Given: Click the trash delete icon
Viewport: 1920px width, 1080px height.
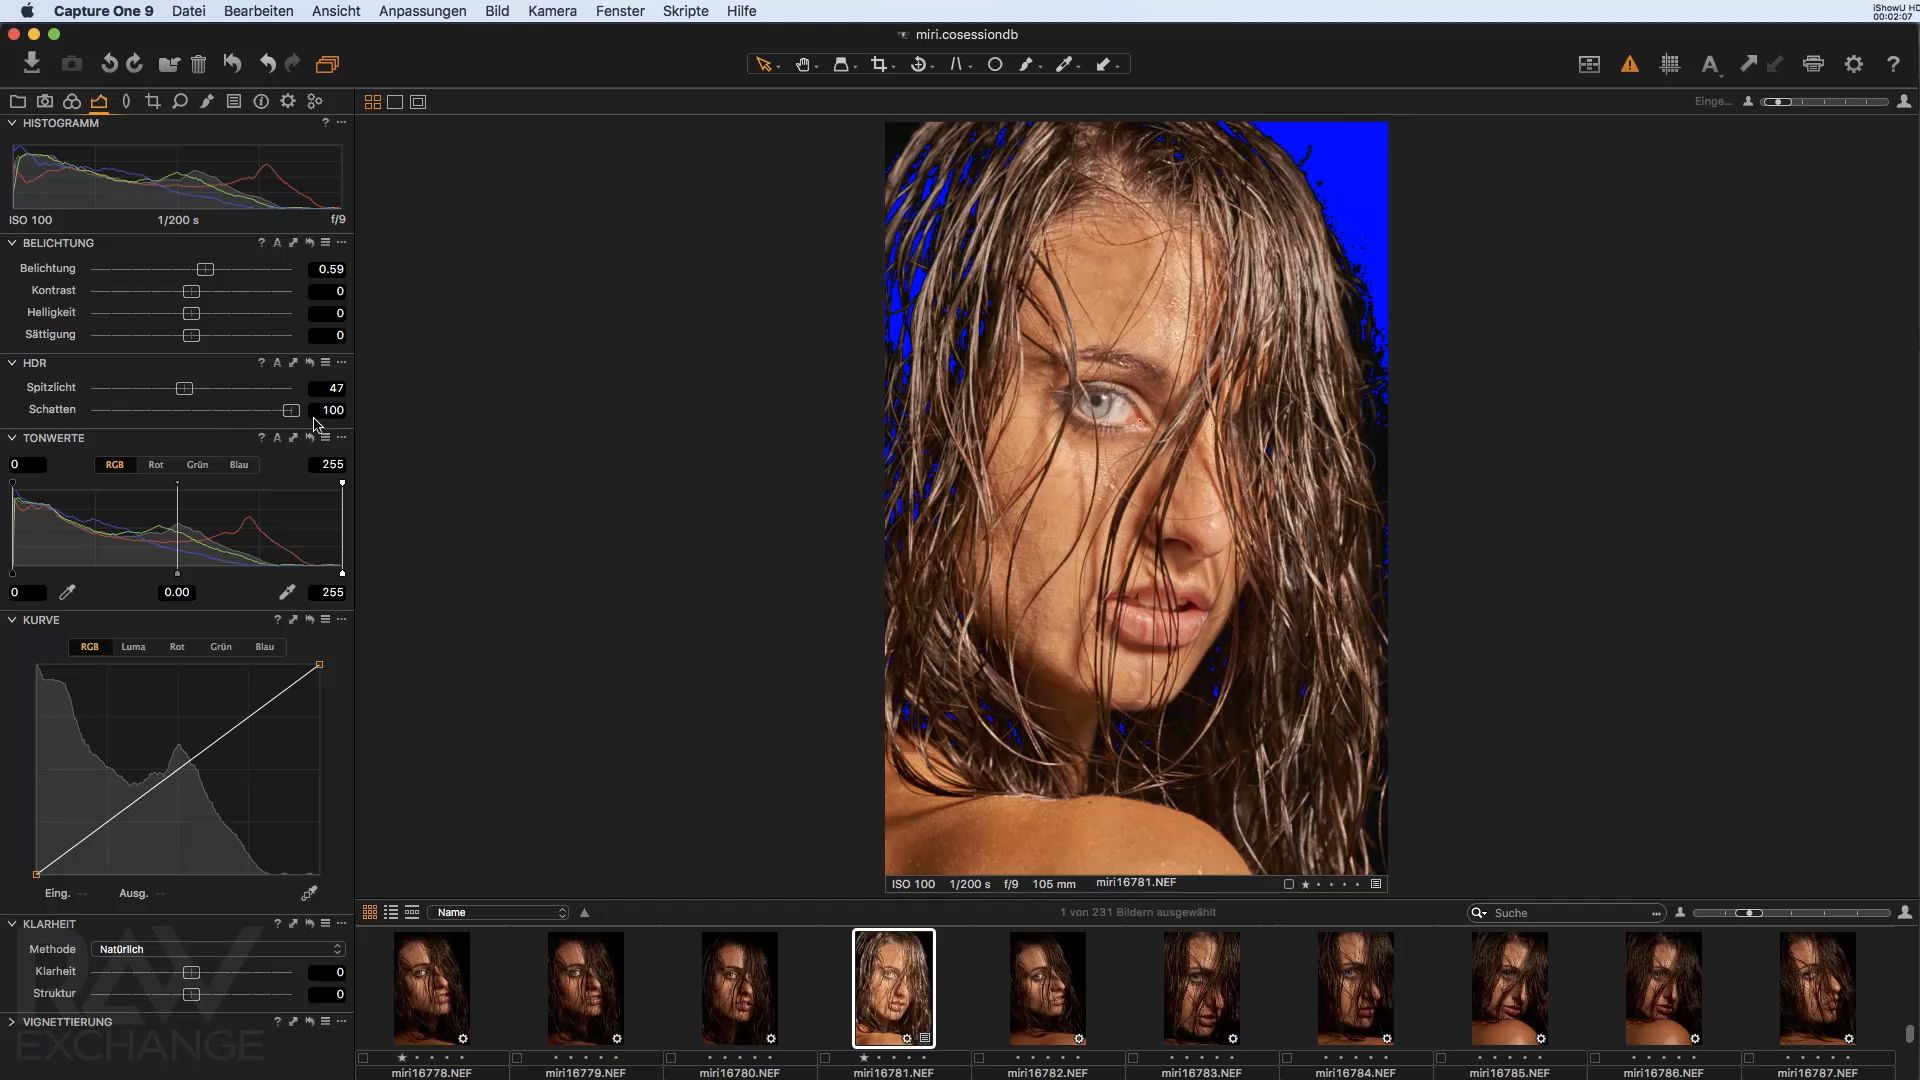Looking at the screenshot, I should (x=198, y=64).
